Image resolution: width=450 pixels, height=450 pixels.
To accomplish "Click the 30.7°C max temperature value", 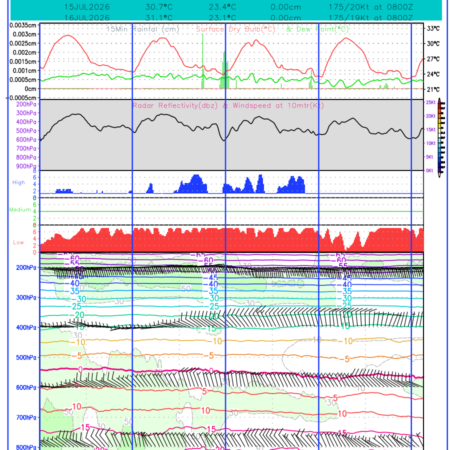I will [159, 7].
